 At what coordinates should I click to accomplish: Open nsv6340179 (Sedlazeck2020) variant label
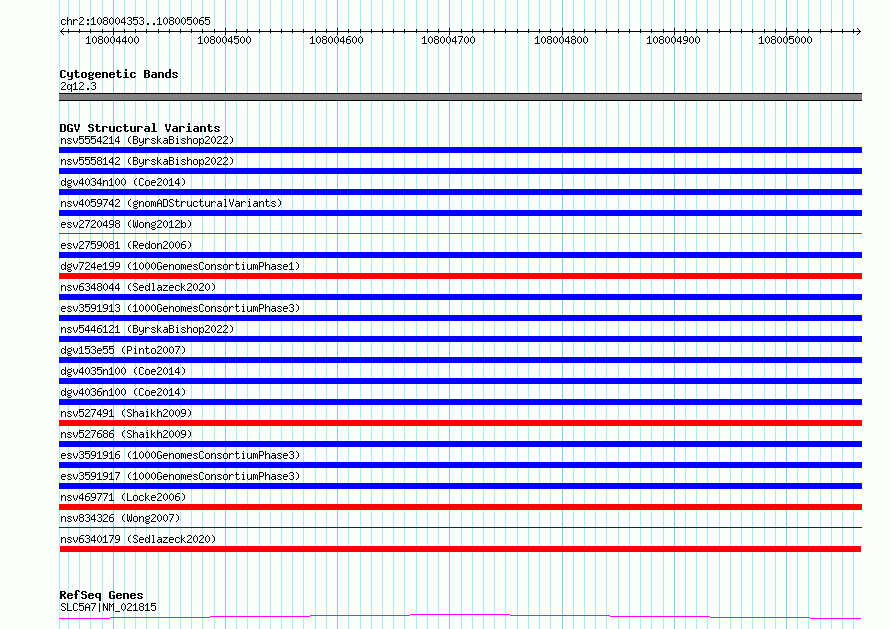coord(138,539)
